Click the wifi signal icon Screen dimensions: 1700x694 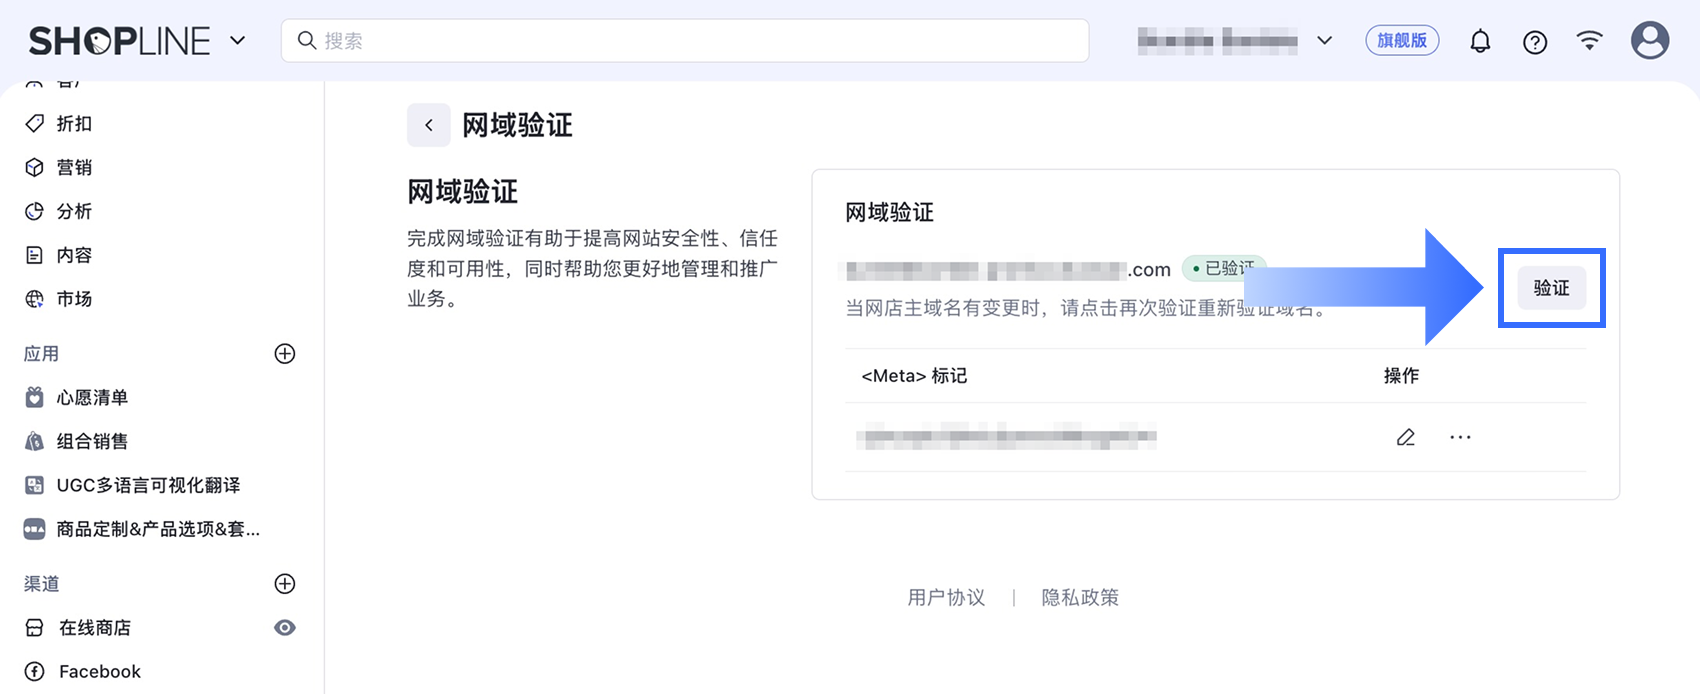pos(1589,41)
